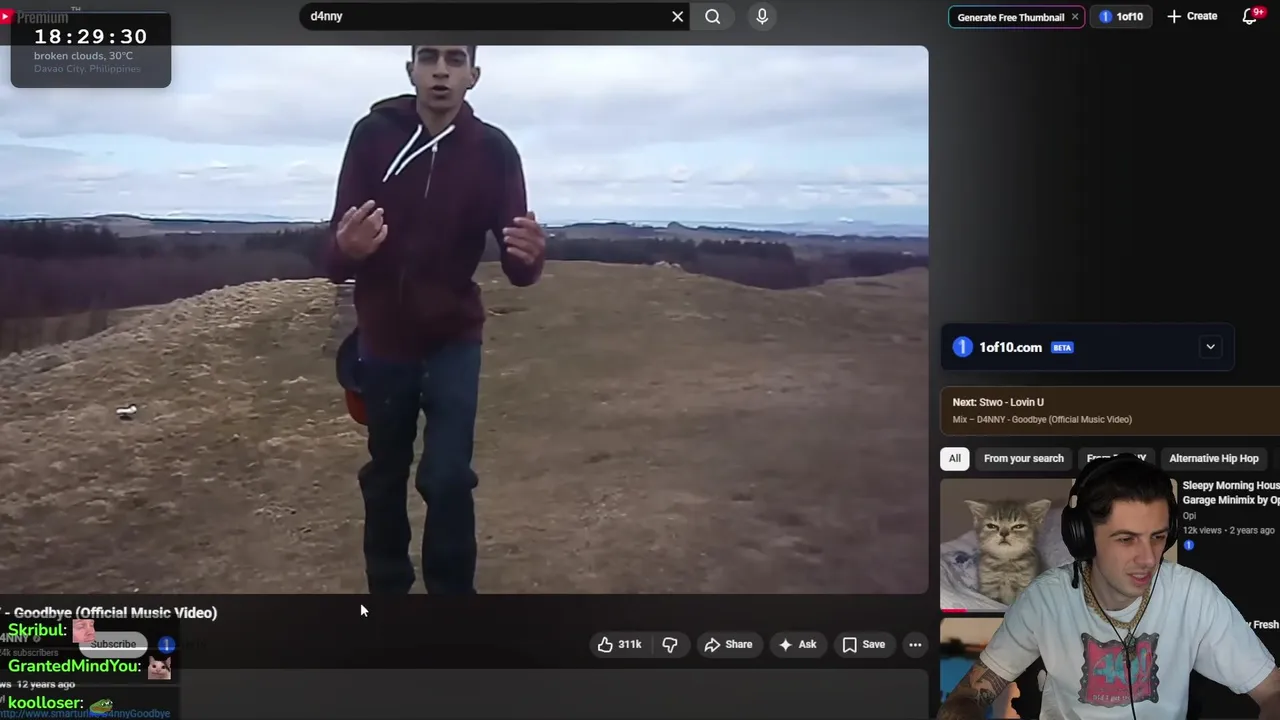Viewport: 1280px width, 720px height.
Task: Click the Ask button
Action: click(x=797, y=645)
